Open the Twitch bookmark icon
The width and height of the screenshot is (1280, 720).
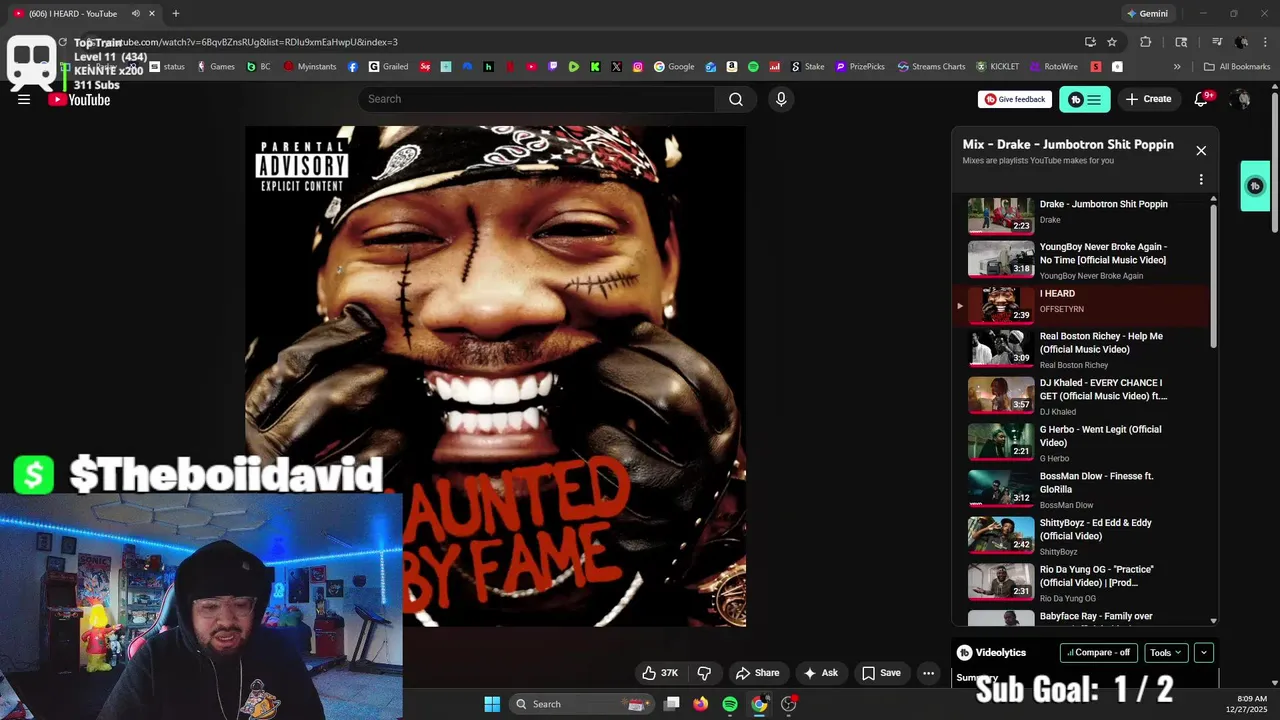(552, 67)
